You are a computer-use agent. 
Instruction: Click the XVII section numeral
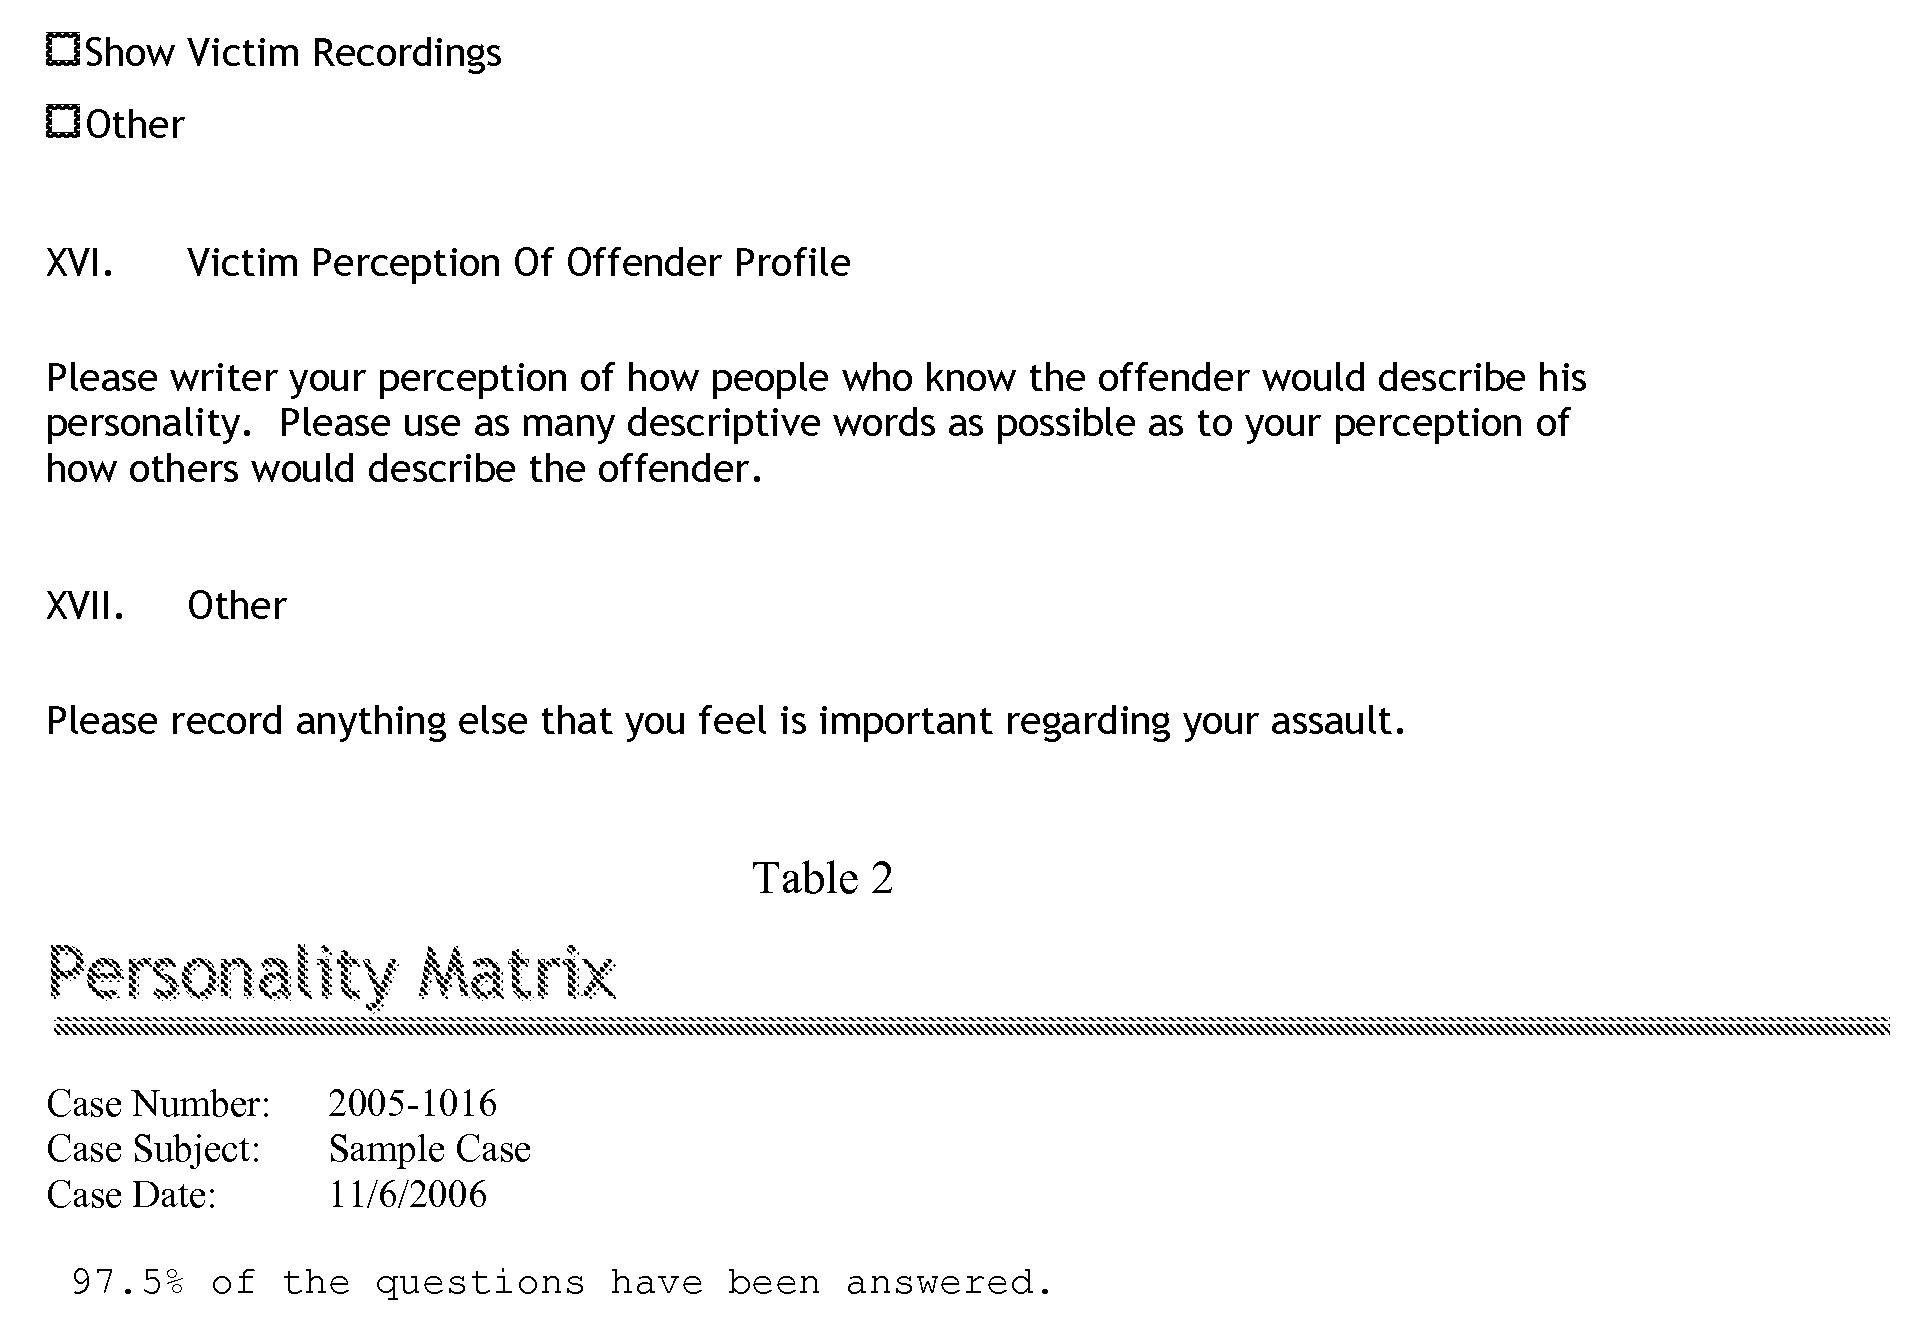pos(85,606)
